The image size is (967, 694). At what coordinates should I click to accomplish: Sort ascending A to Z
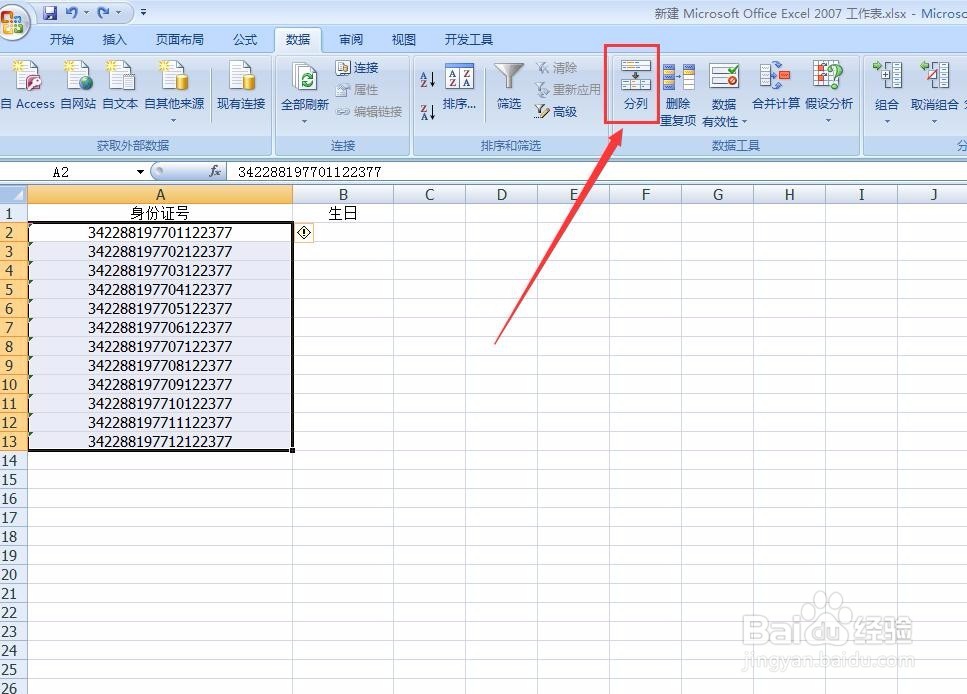point(427,79)
